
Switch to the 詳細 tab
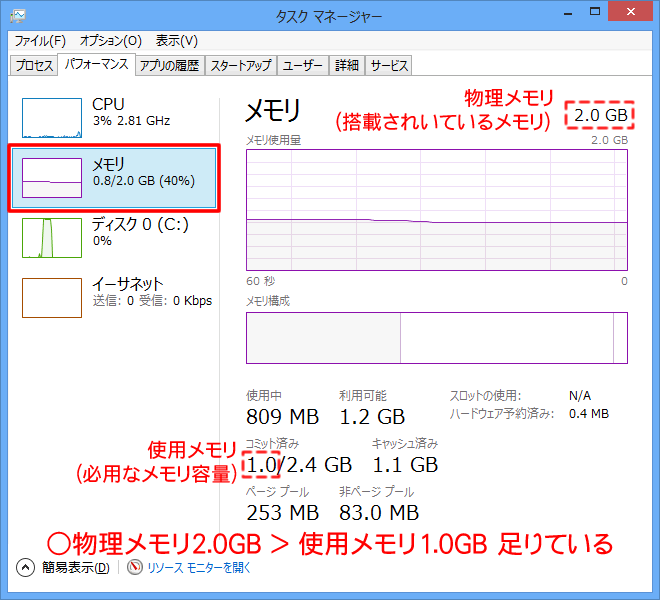[x=347, y=66]
